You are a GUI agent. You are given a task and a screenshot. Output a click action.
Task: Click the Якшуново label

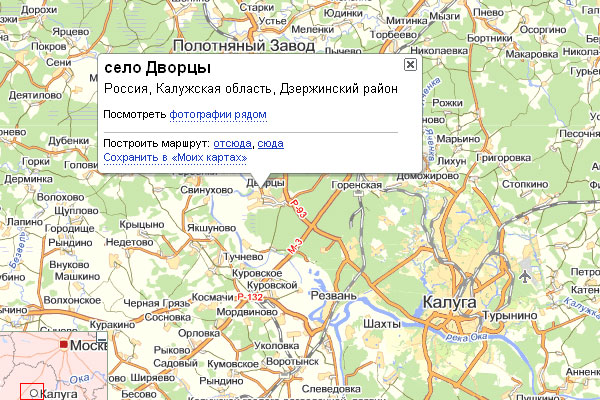pos(212,228)
